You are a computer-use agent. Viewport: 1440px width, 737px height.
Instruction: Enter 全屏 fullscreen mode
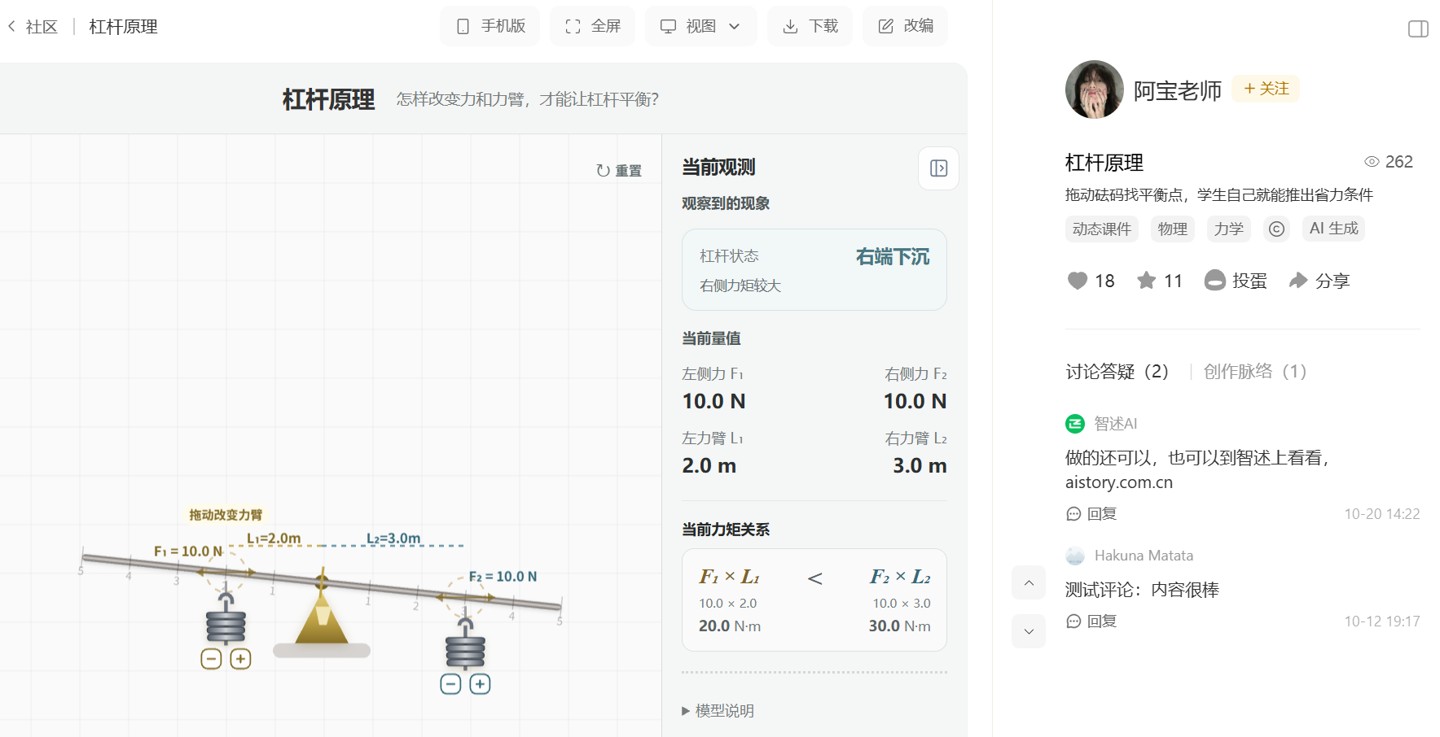point(593,26)
